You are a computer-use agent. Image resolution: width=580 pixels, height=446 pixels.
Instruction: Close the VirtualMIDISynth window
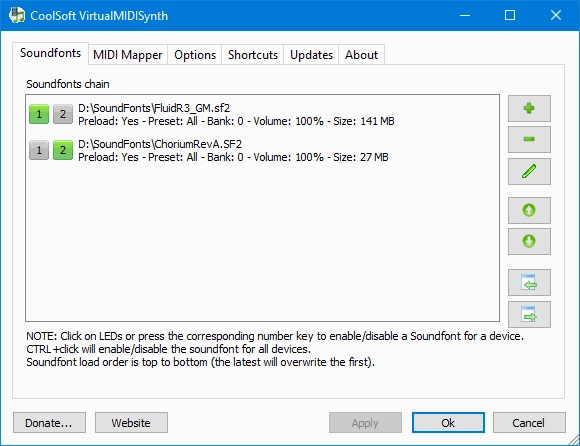pos(556,15)
